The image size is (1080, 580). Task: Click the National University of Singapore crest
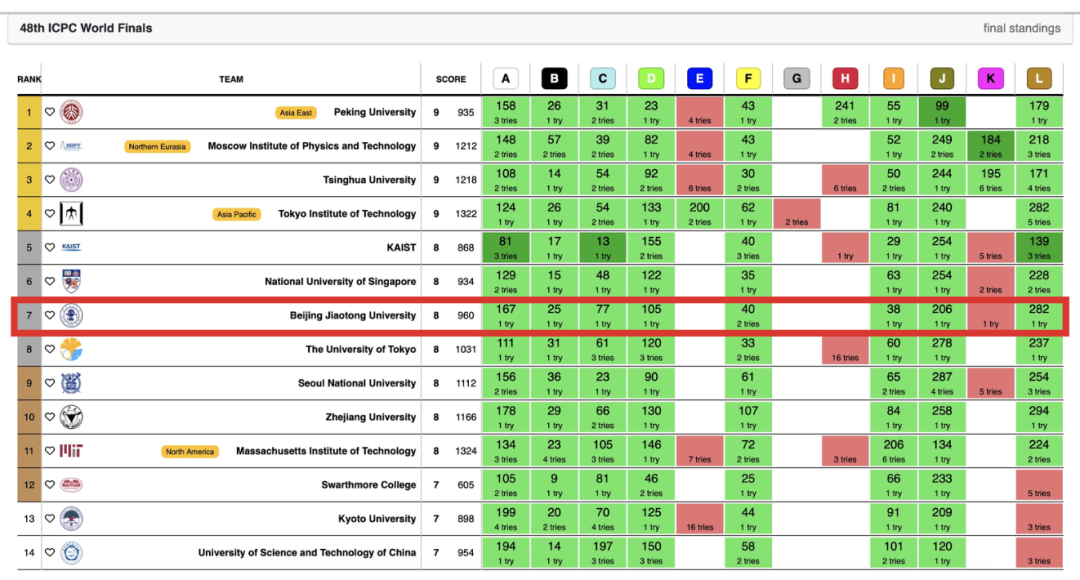[71, 281]
